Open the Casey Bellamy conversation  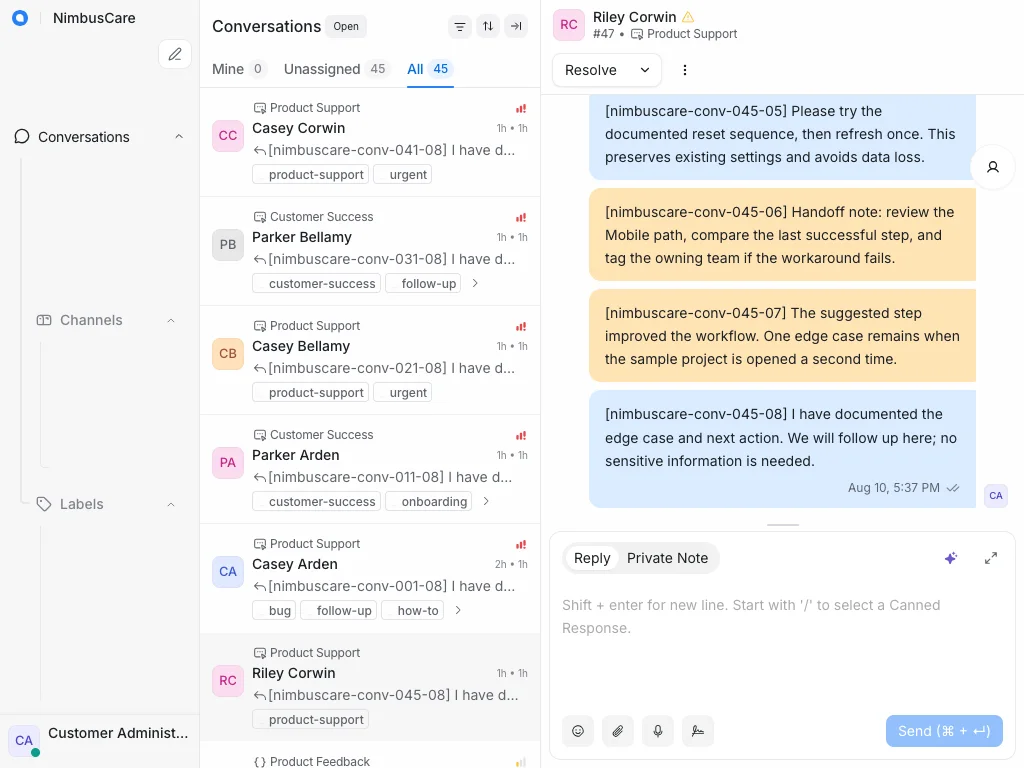point(370,360)
